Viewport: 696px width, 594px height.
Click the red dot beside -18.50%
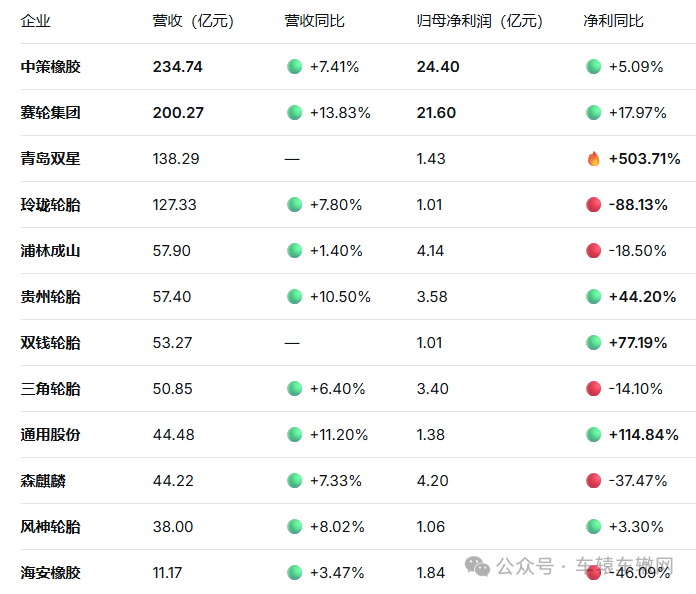tap(593, 251)
